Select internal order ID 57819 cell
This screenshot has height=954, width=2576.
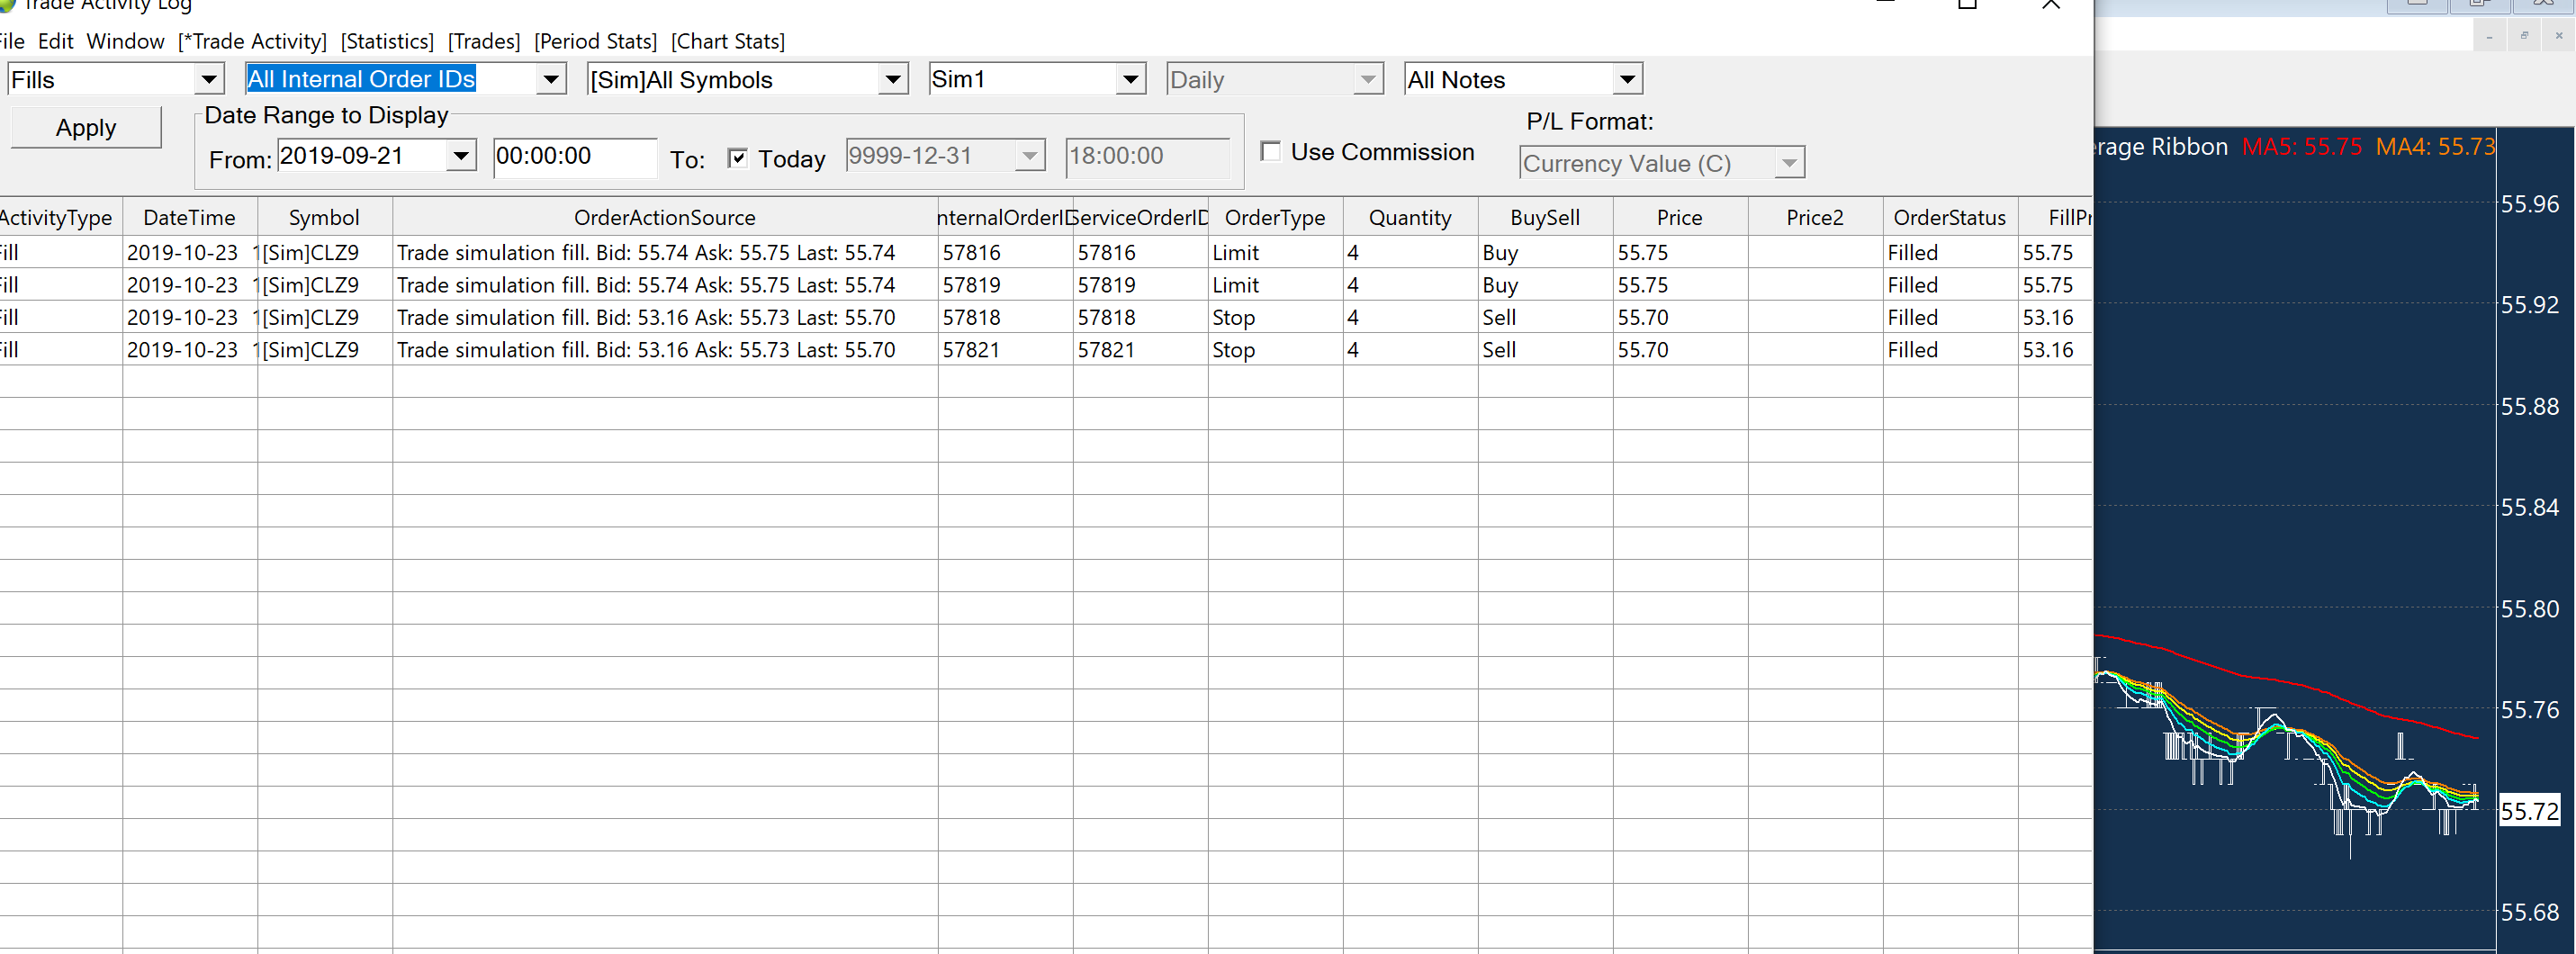coord(1005,285)
